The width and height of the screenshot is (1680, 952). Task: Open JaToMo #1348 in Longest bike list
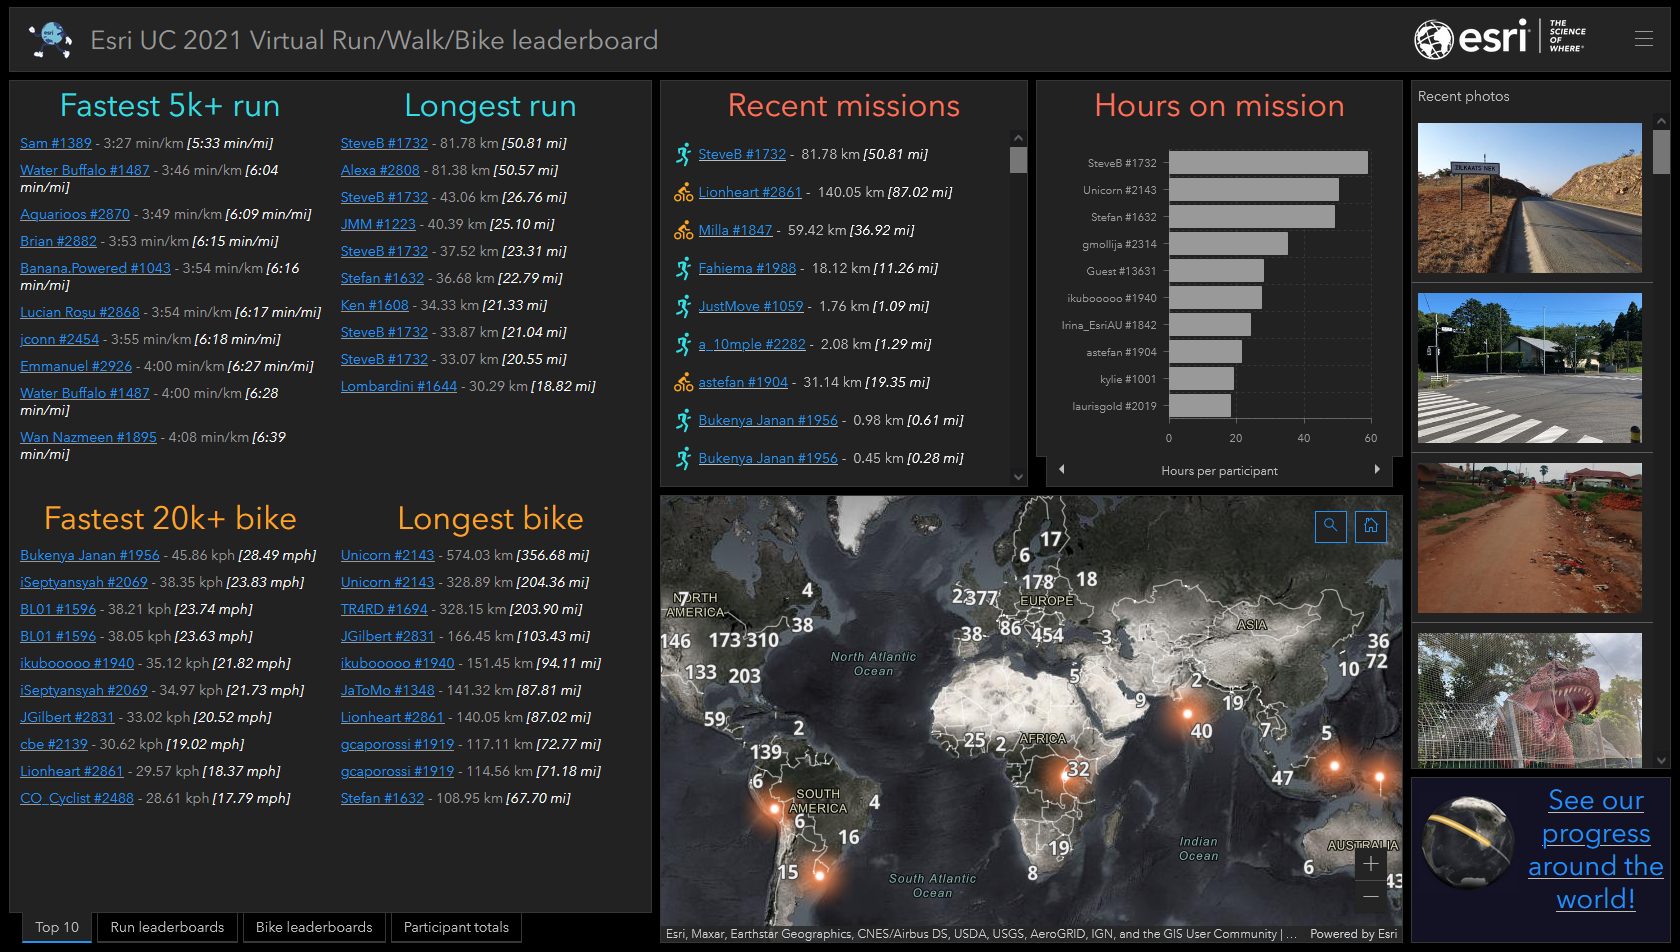(388, 690)
